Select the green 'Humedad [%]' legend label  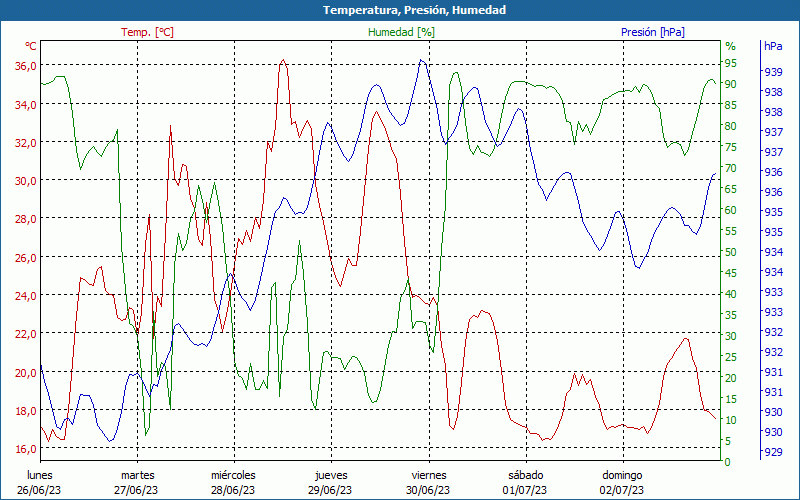tap(401, 32)
